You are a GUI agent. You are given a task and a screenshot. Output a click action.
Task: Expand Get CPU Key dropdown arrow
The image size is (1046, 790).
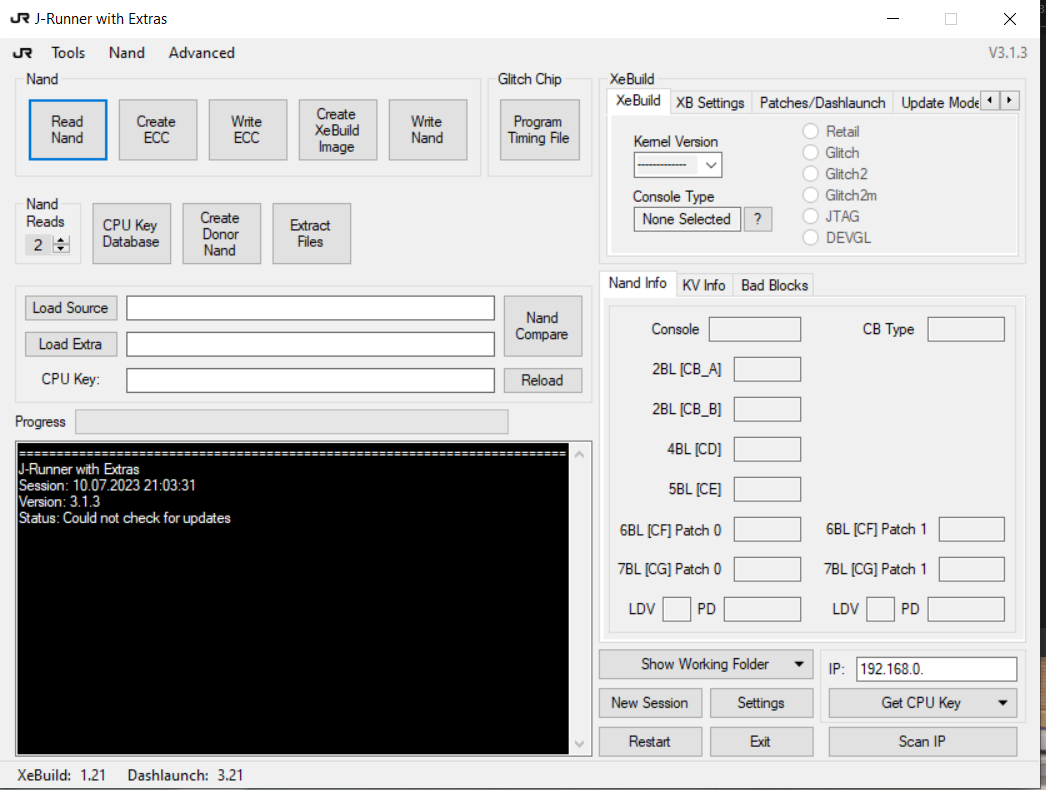pos(1003,703)
